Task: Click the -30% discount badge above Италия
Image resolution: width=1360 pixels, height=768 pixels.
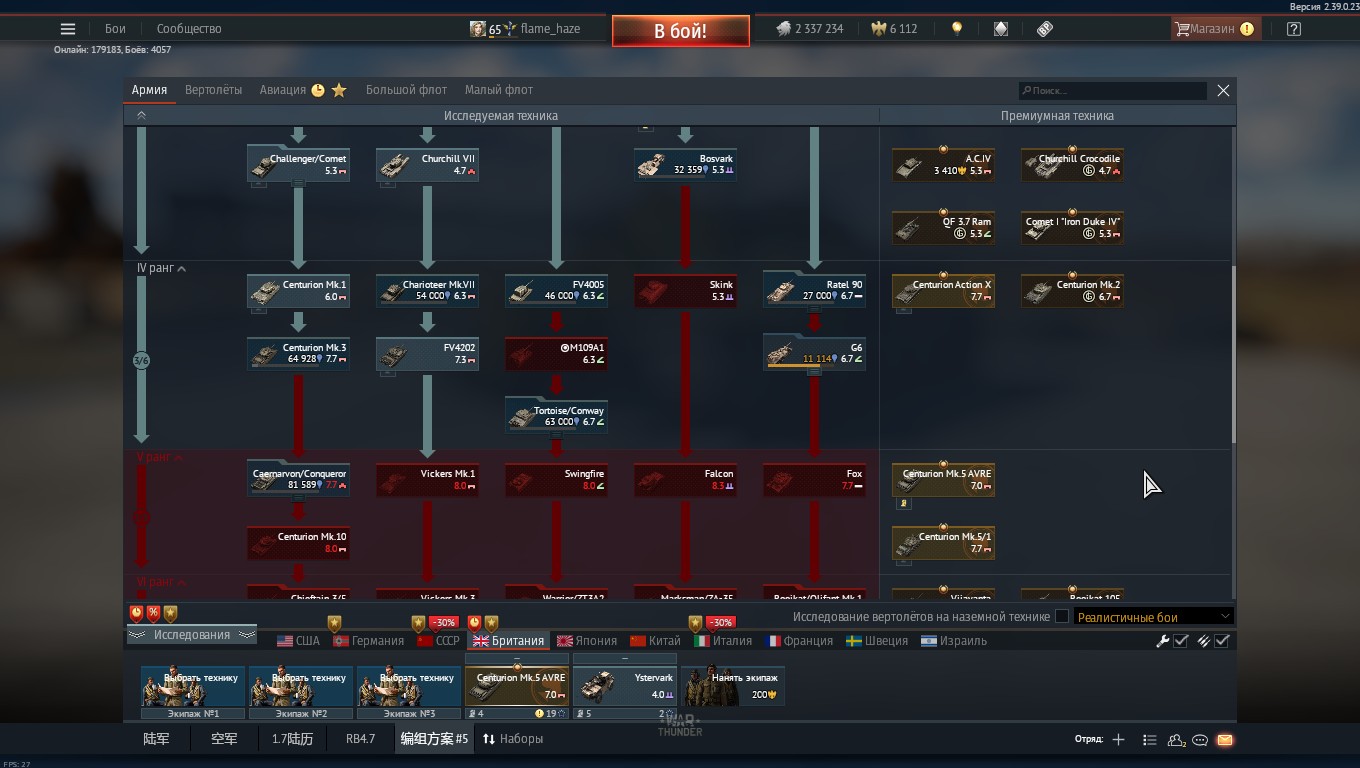Action: [720, 622]
